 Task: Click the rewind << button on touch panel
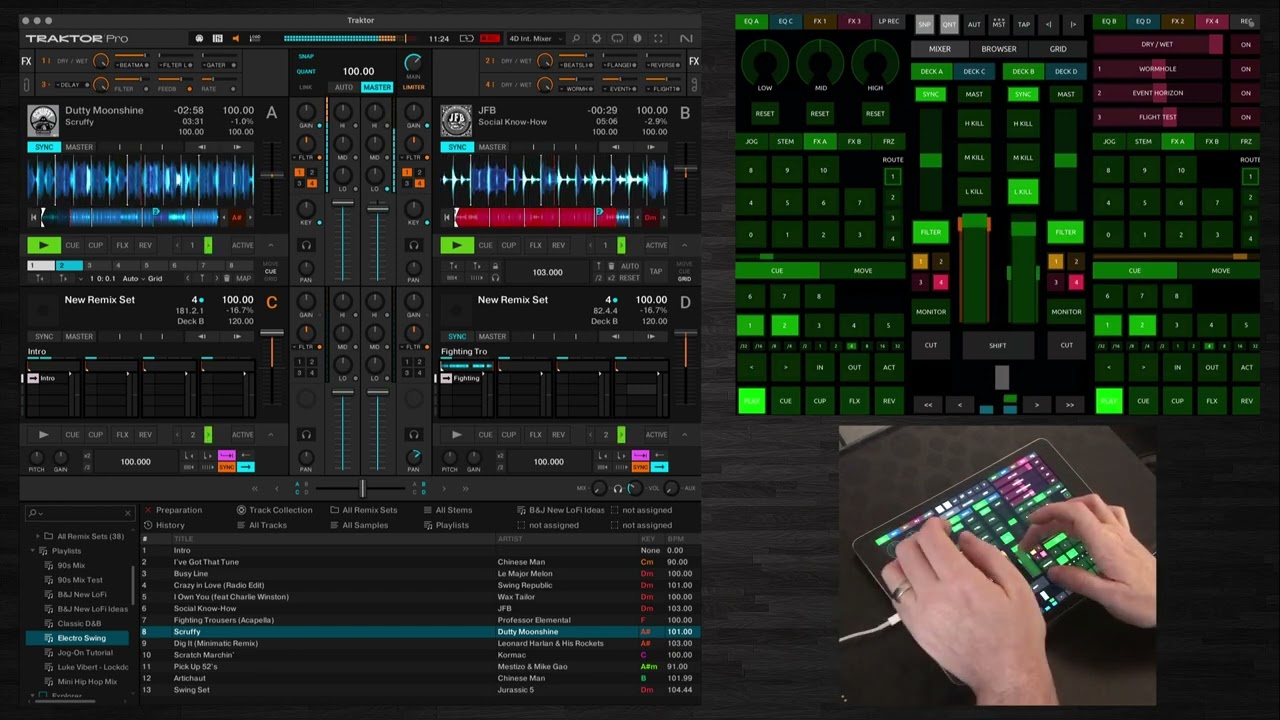pyautogui.click(x=928, y=405)
